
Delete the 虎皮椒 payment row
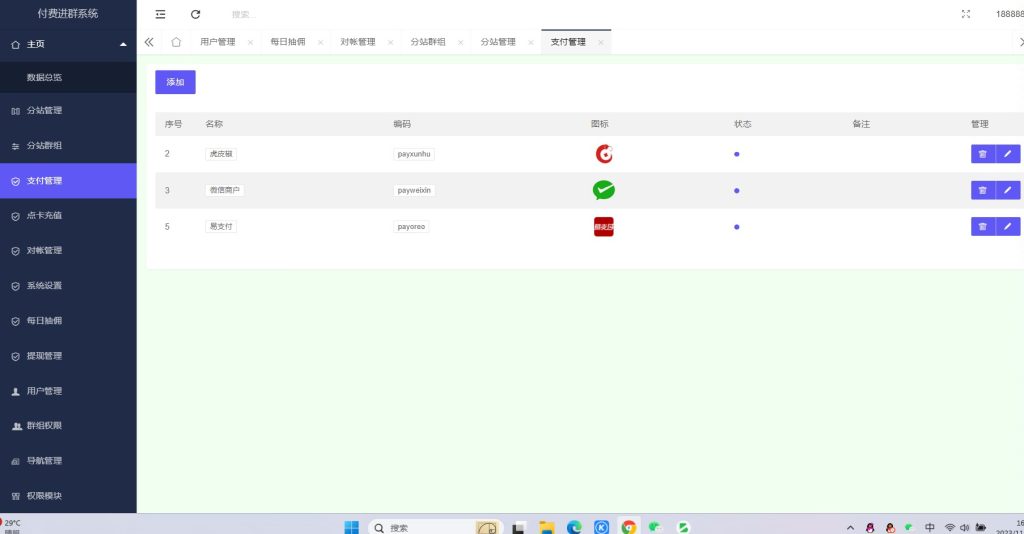tap(982, 154)
